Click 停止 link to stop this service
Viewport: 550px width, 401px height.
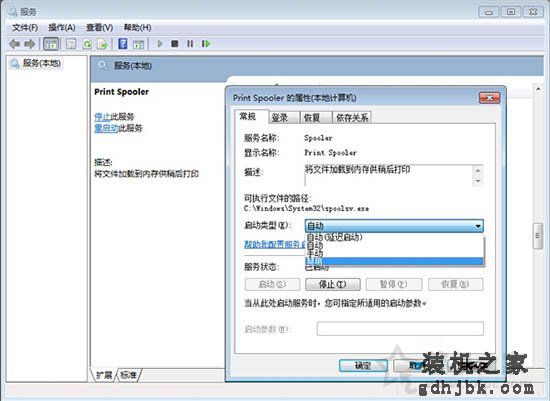pyautogui.click(x=102, y=116)
